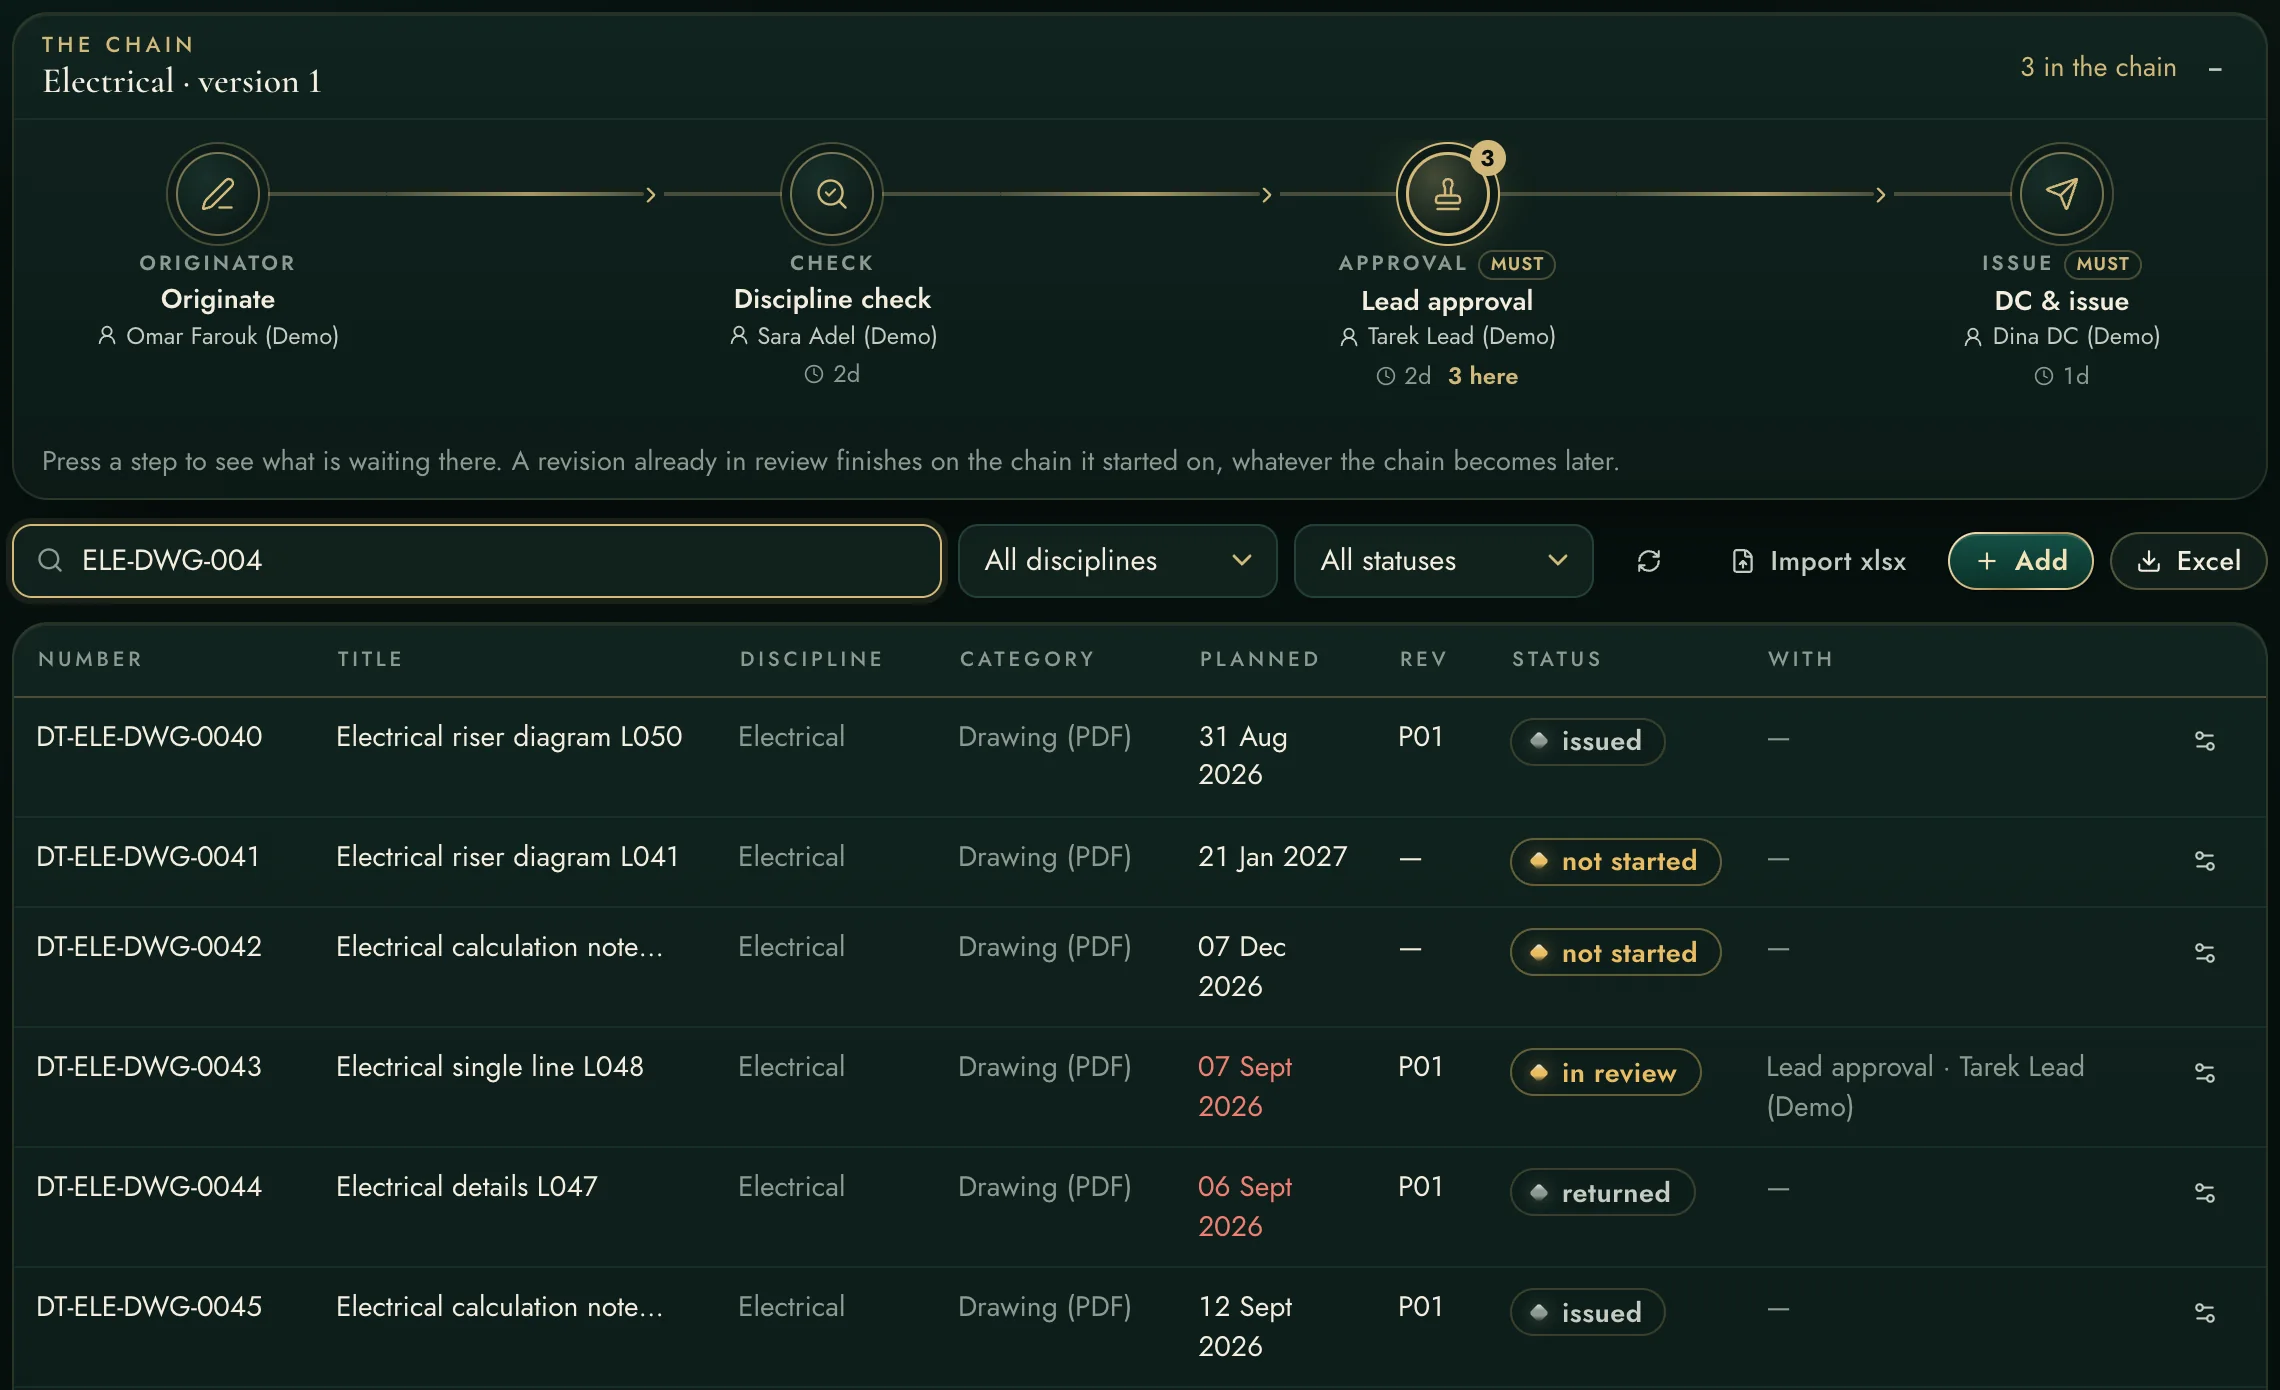2280x1390 pixels.
Task: Click the returned status pill
Action: point(1602,1193)
